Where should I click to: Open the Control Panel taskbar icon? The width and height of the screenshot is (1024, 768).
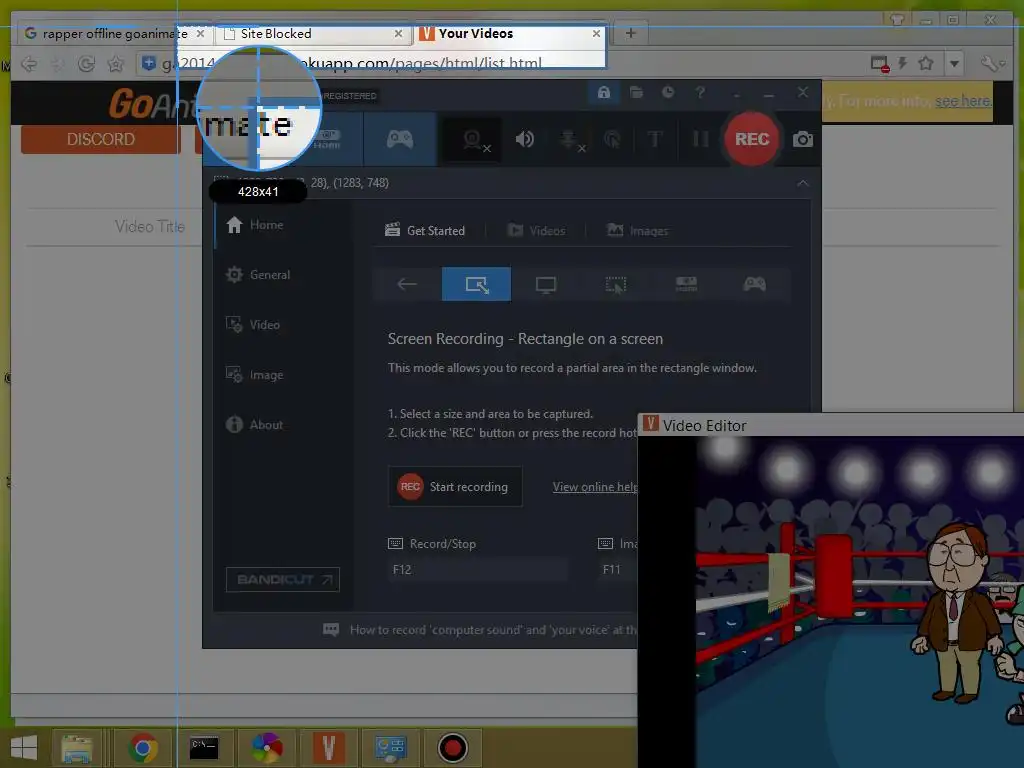391,748
